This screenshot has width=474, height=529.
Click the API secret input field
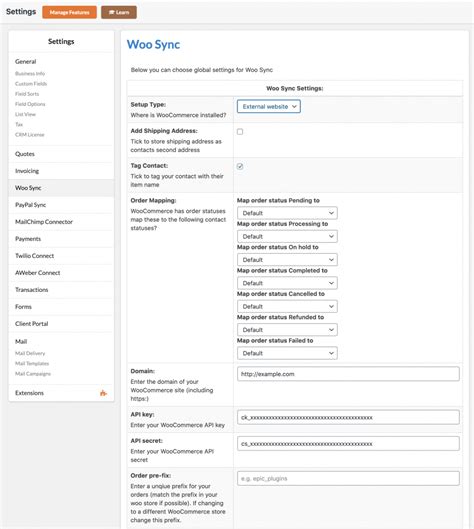pos(348,444)
